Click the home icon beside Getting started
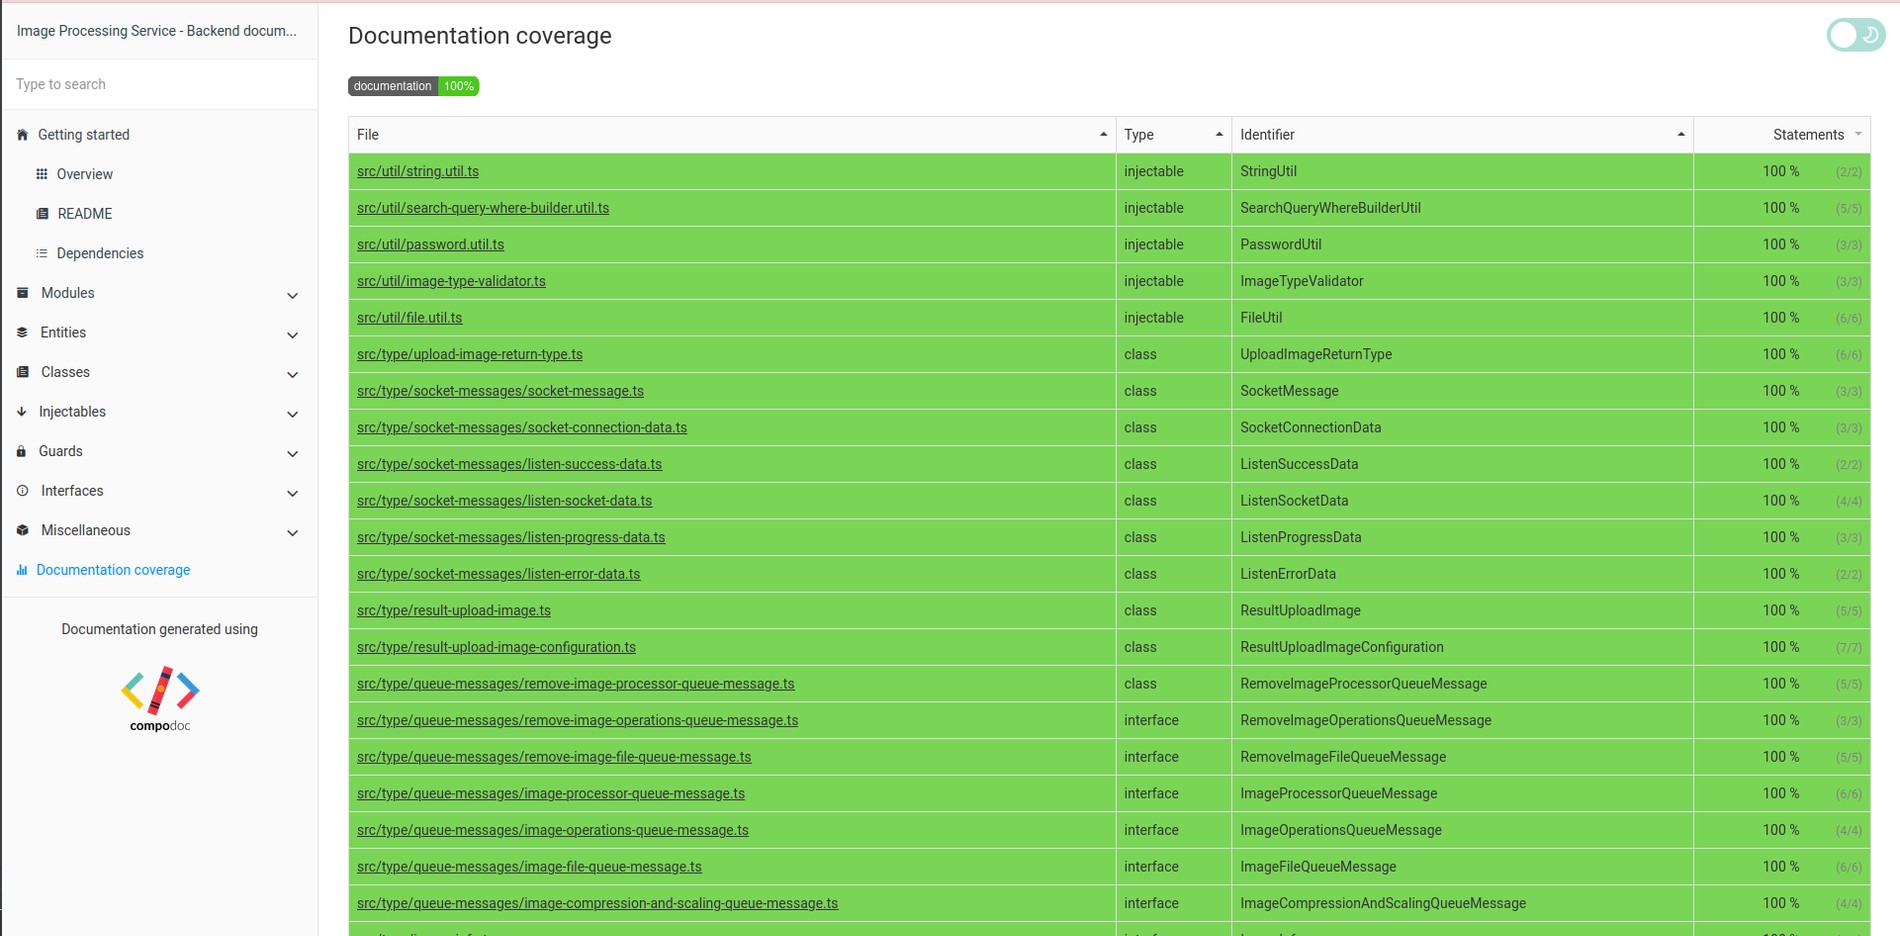 pyautogui.click(x=22, y=135)
